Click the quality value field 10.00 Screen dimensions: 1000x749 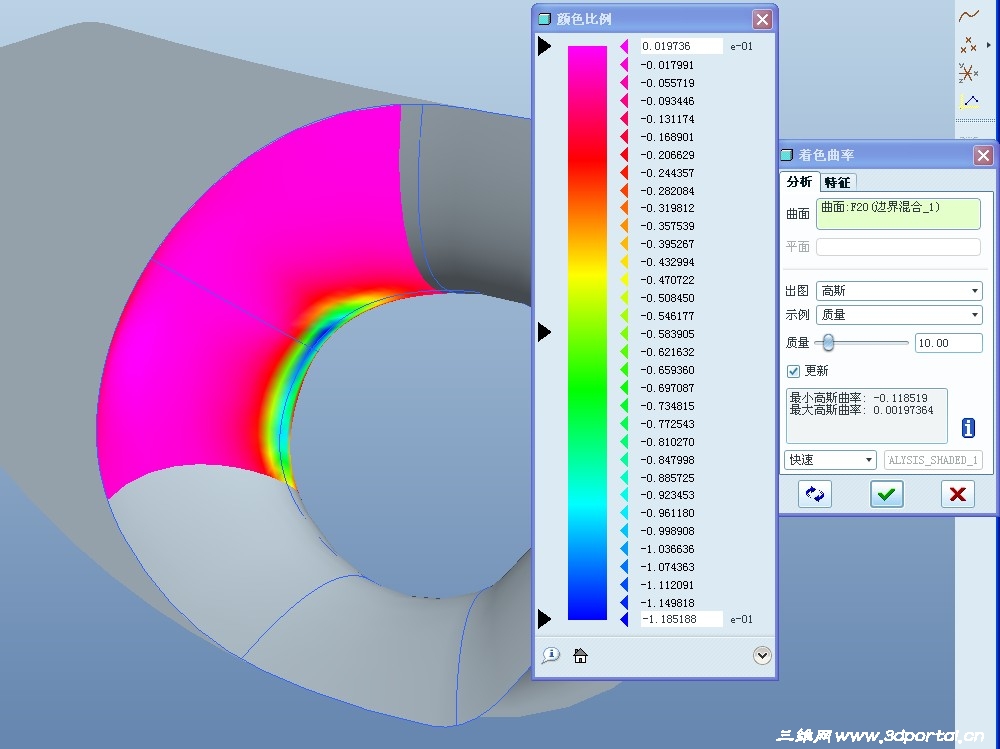click(x=948, y=343)
